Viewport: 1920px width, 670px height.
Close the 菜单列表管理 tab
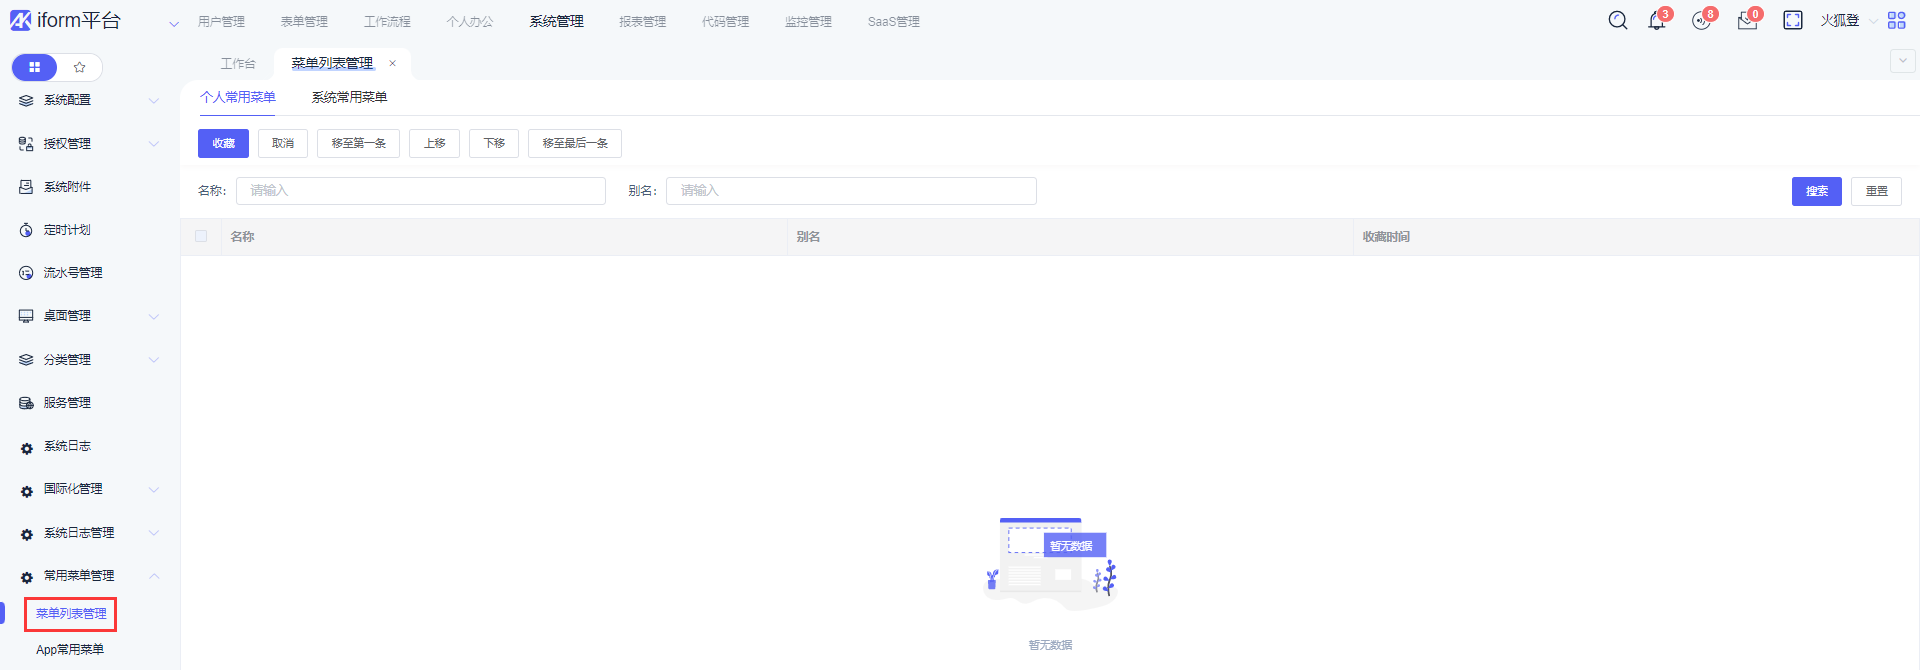click(x=393, y=64)
